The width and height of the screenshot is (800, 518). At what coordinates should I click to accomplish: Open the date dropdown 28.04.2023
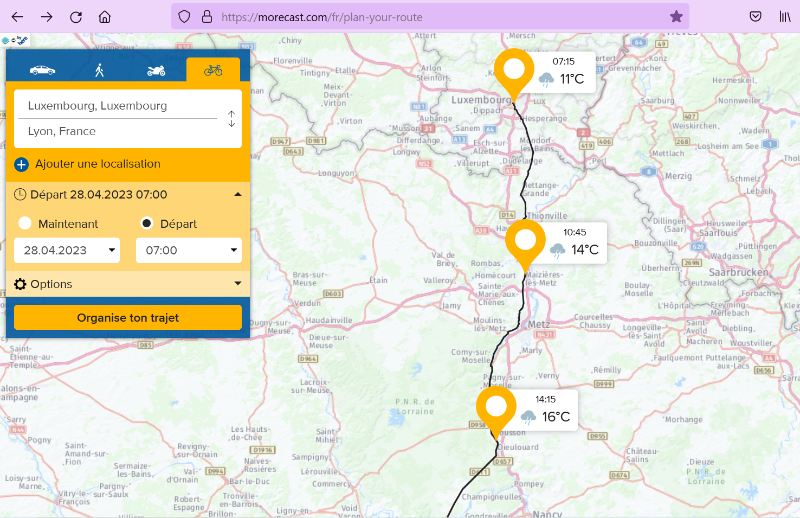click(x=67, y=250)
